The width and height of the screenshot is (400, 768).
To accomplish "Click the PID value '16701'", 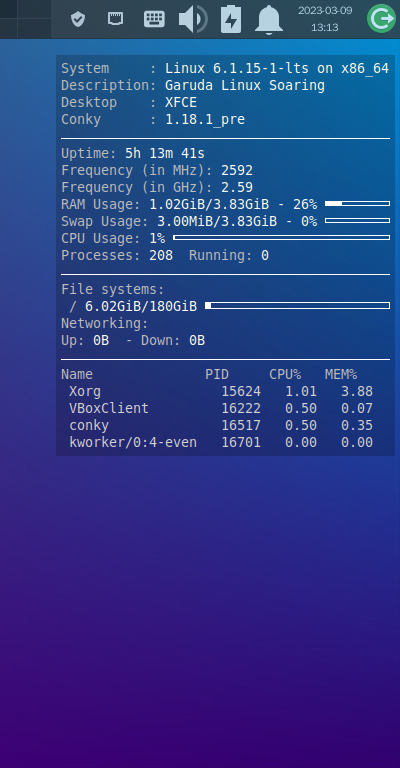I will click(x=241, y=443).
